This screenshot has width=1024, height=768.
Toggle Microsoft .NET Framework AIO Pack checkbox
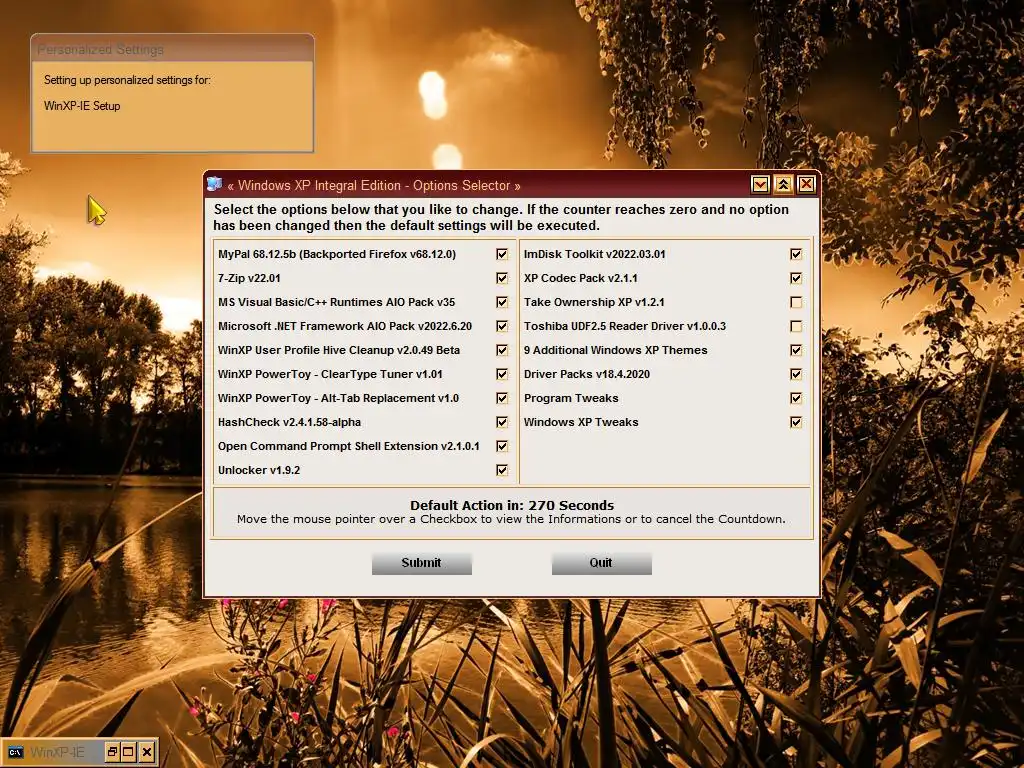tap(502, 326)
